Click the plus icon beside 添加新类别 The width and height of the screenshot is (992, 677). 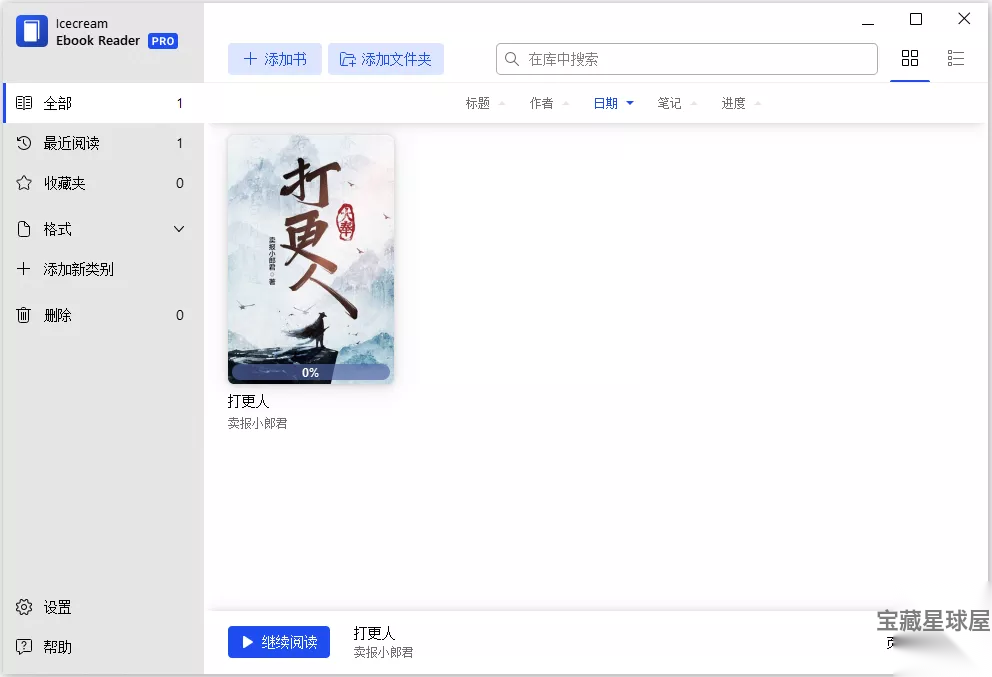(x=23, y=269)
